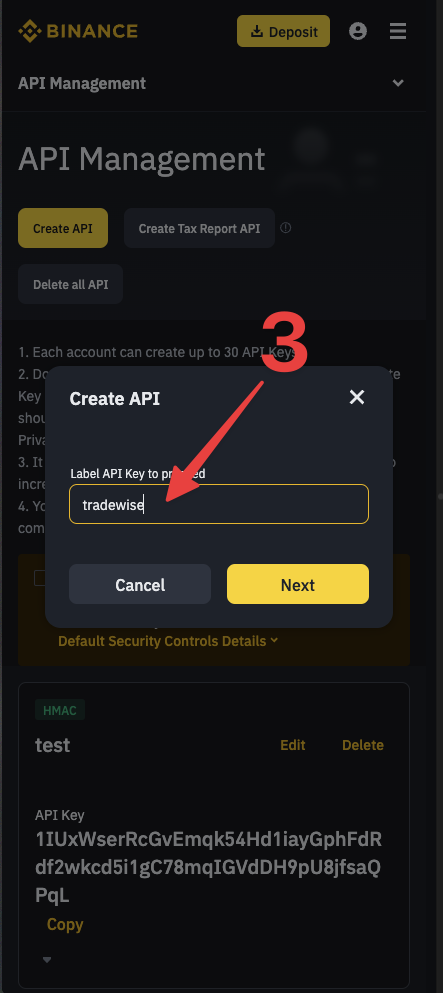Screen dimensions: 443x993
Task: Click the Deposit button
Action: 284,31
